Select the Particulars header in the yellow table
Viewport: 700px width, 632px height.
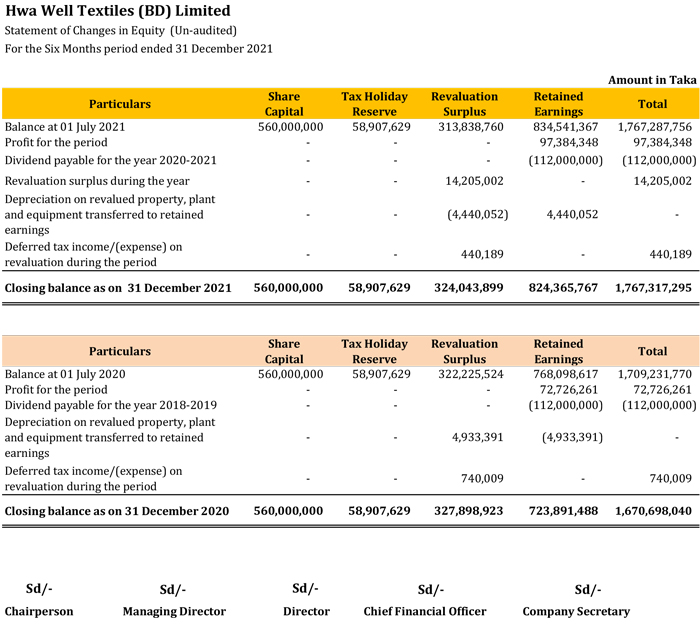tap(120, 104)
